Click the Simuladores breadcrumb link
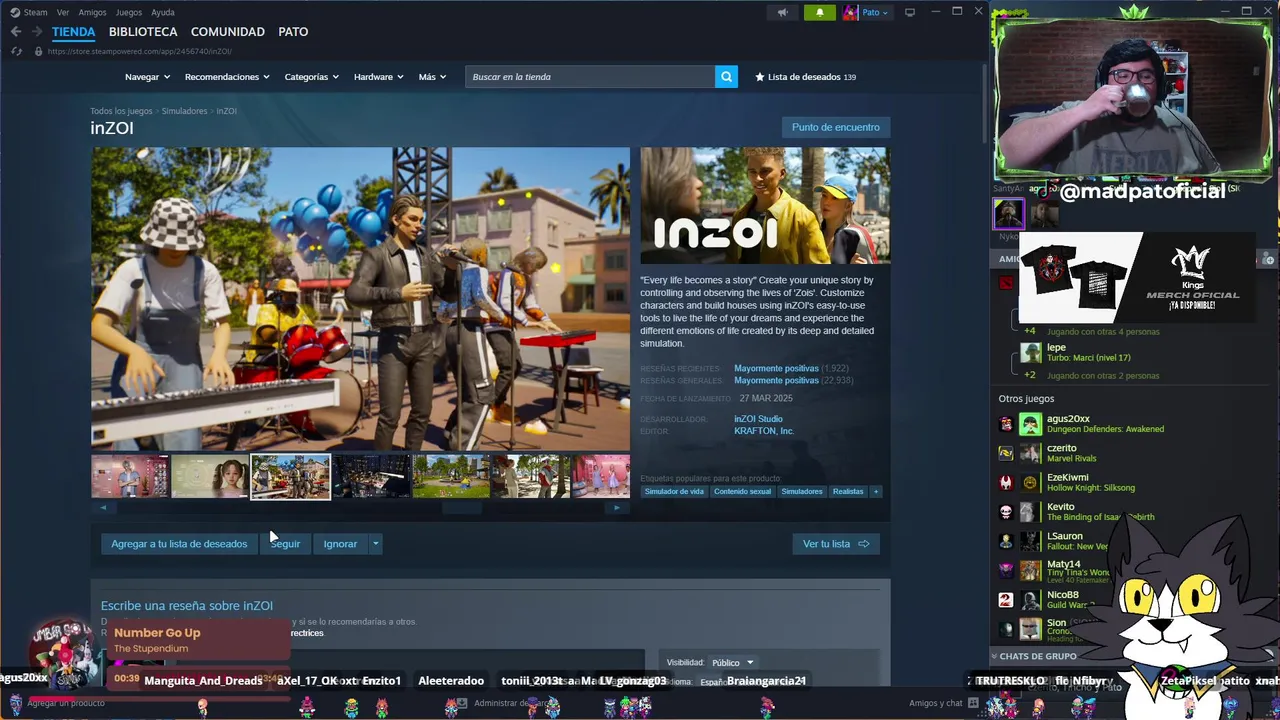Screen dimensions: 1280x720 (184, 111)
